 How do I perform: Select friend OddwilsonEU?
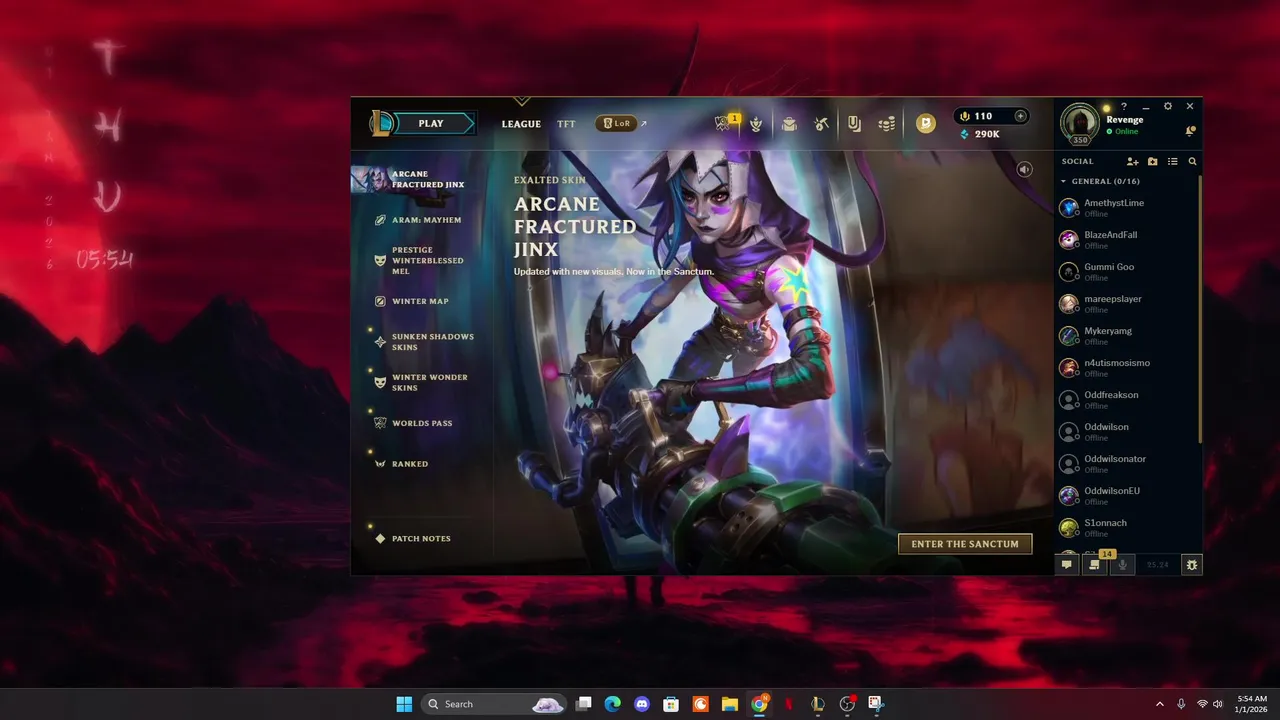pyautogui.click(x=1127, y=495)
